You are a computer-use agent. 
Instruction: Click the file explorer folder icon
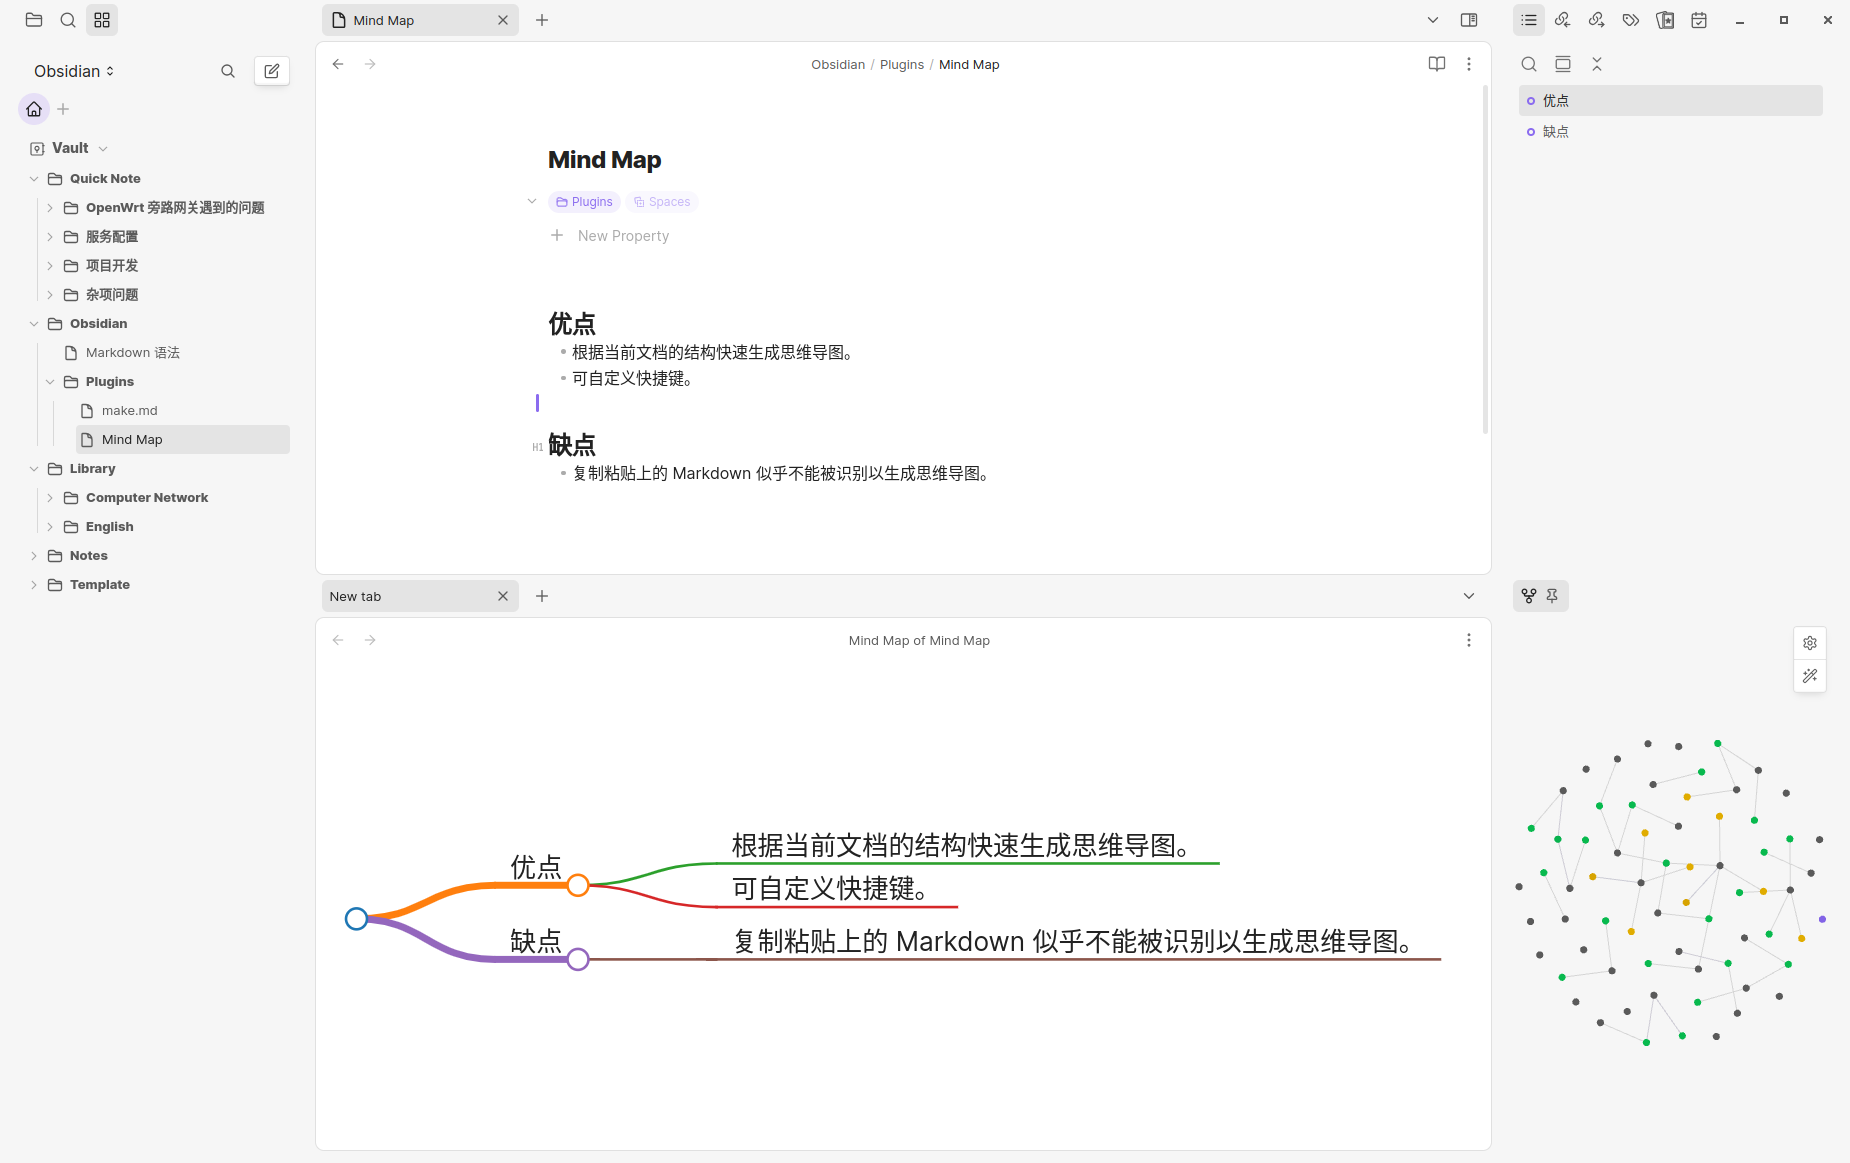click(34, 20)
